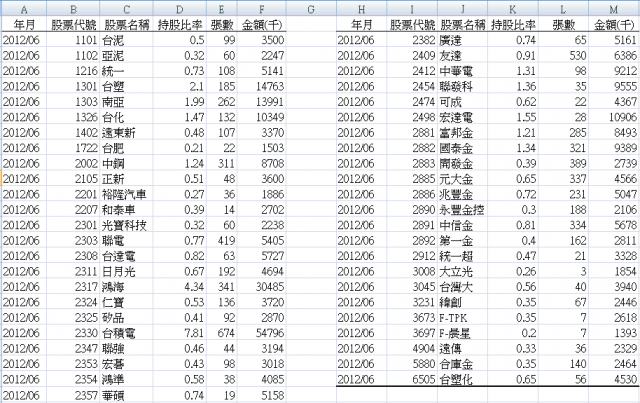Click the 華碩 stock name cell

click(x=127, y=395)
